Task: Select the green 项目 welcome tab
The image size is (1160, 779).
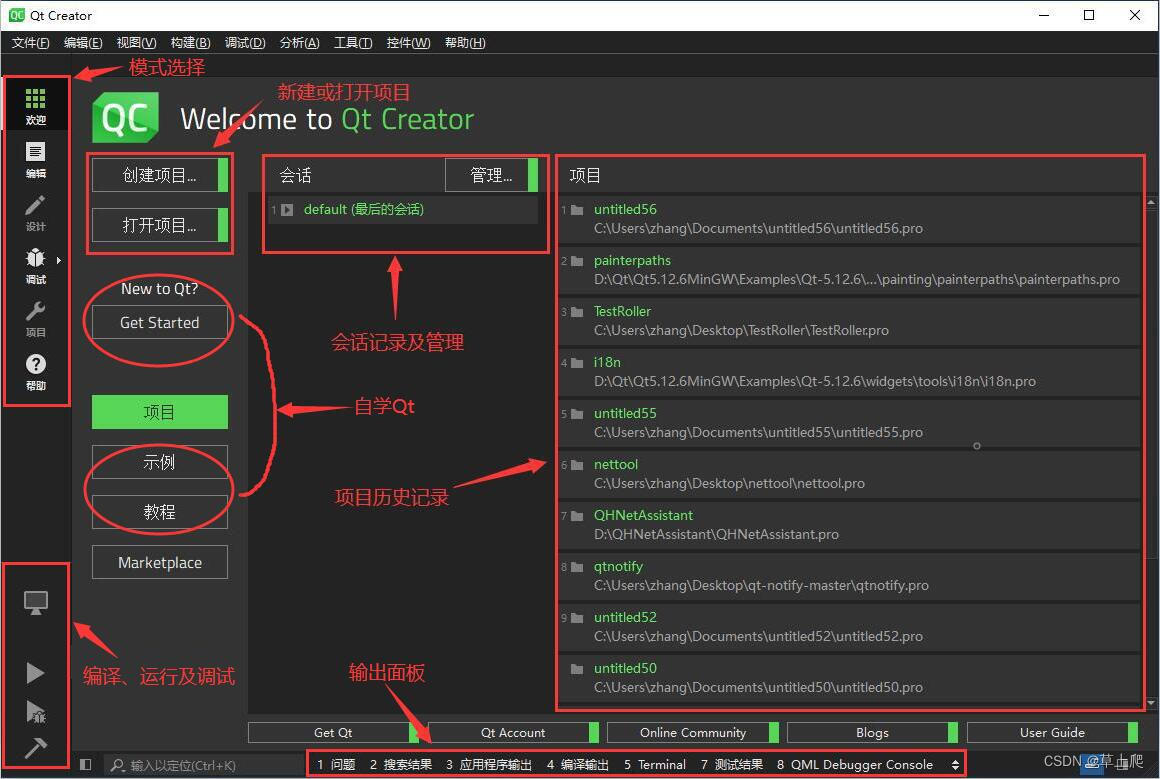Action: pos(160,412)
